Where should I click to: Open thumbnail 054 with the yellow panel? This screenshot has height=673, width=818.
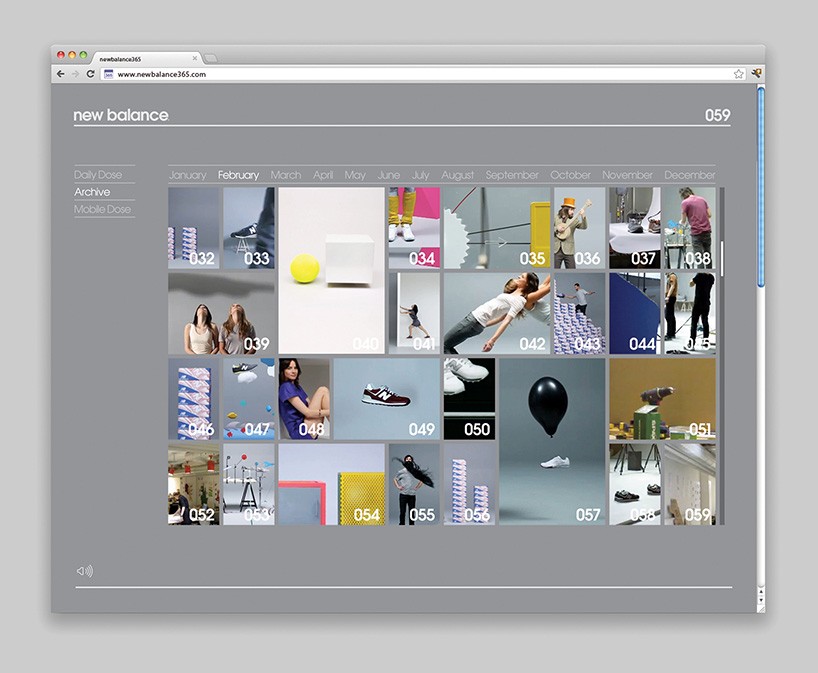coord(331,485)
